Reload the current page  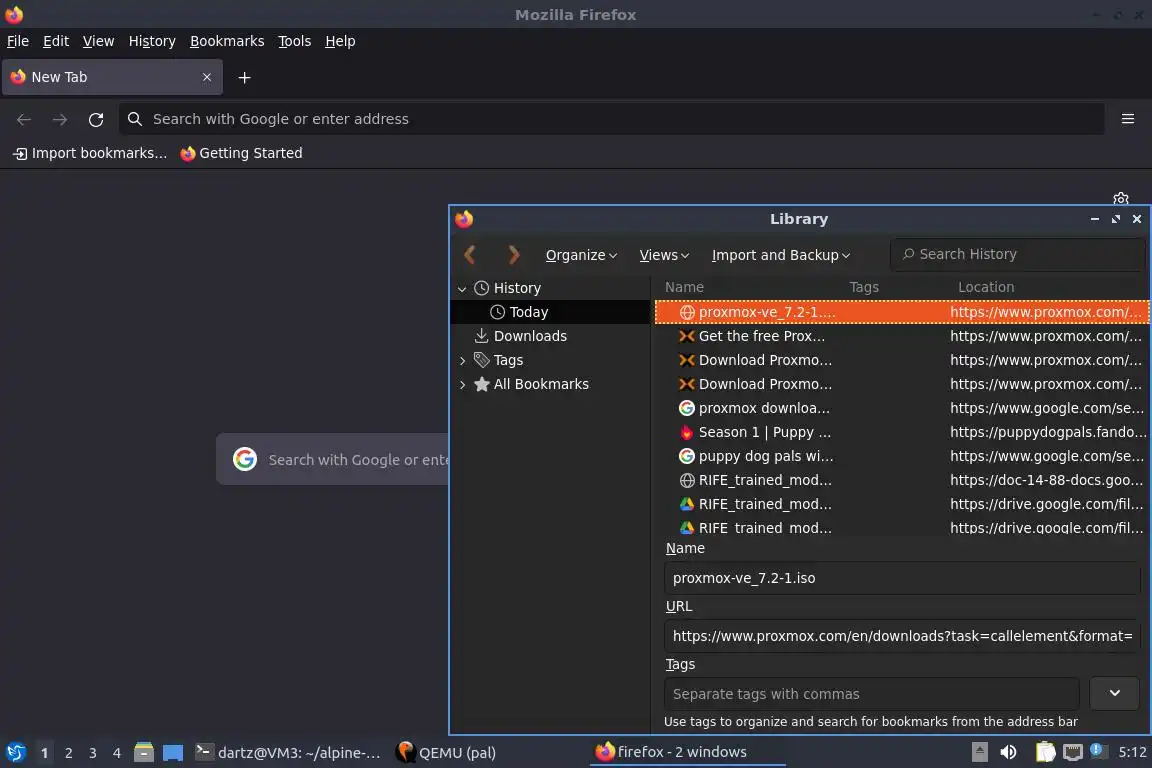coord(96,120)
